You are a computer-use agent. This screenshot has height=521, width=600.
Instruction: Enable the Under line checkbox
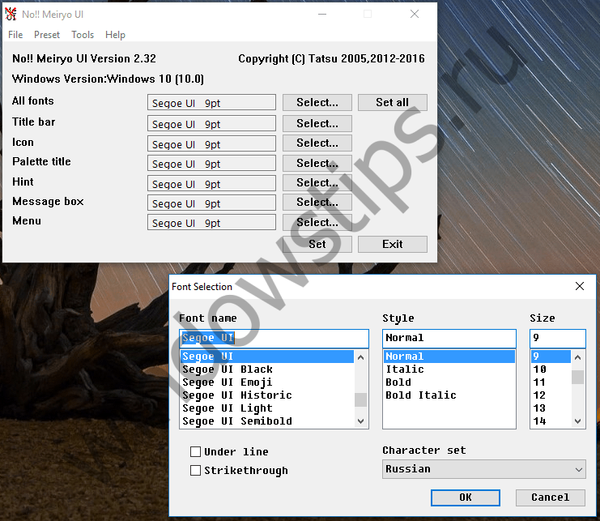(x=196, y=452)
